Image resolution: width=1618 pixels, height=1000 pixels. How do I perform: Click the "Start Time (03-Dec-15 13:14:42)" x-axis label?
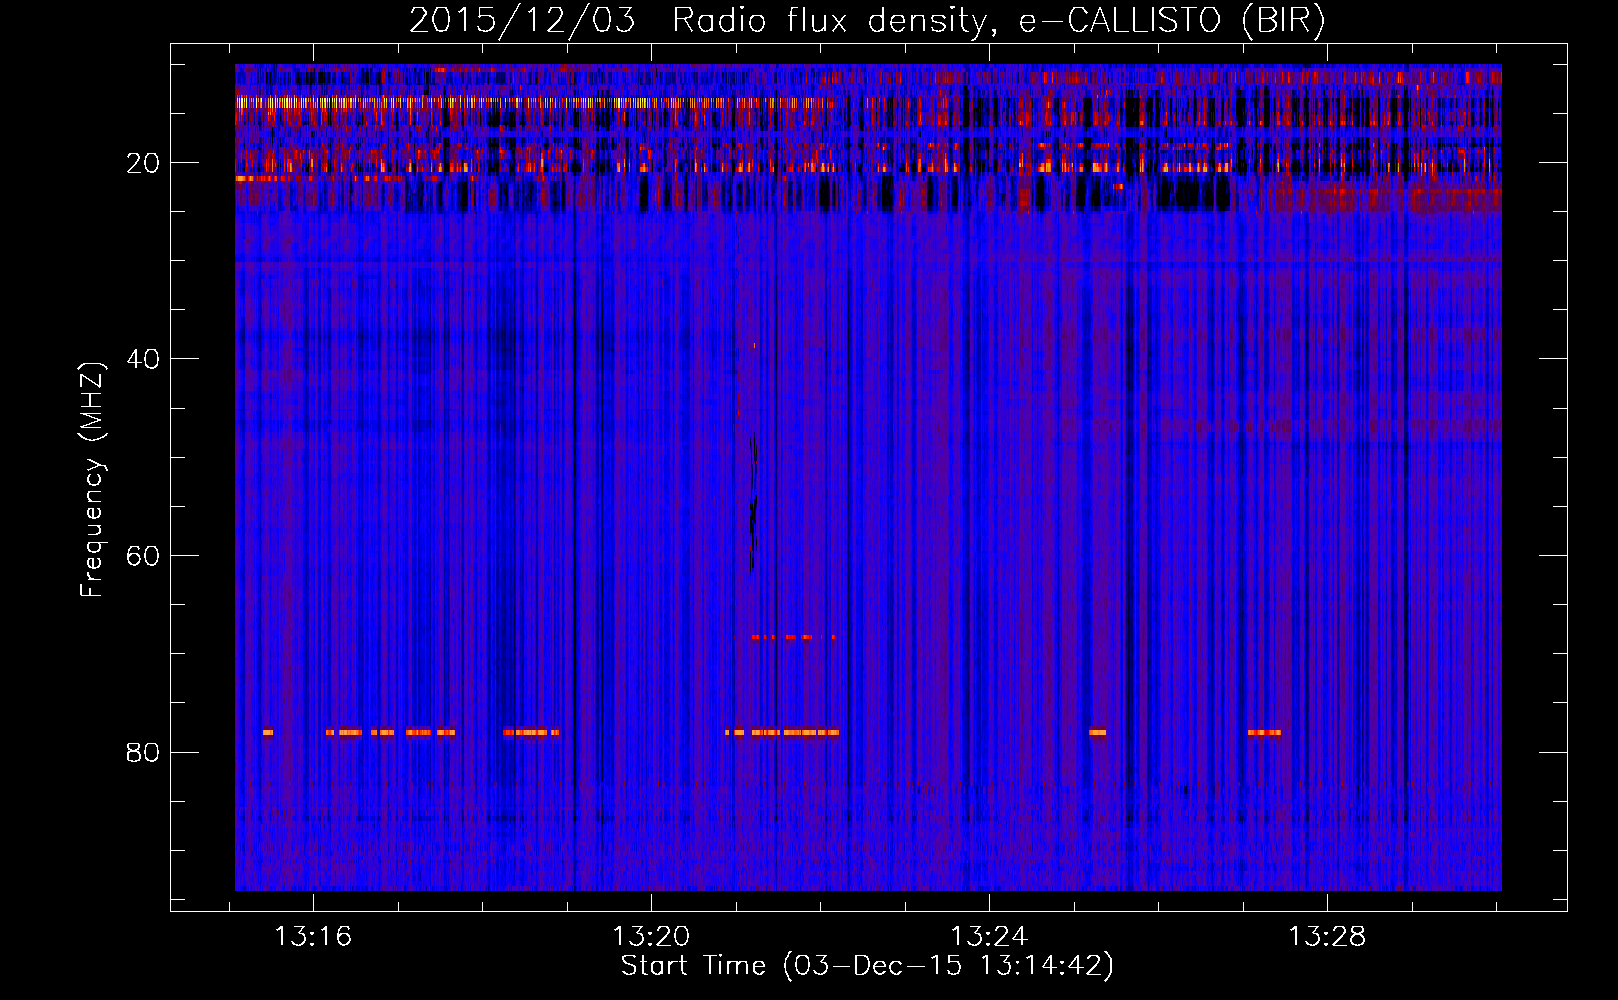tap(867, 966)
